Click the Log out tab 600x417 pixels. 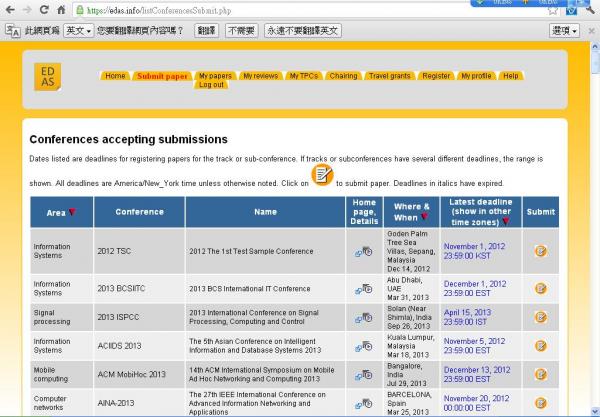point(211,85)
